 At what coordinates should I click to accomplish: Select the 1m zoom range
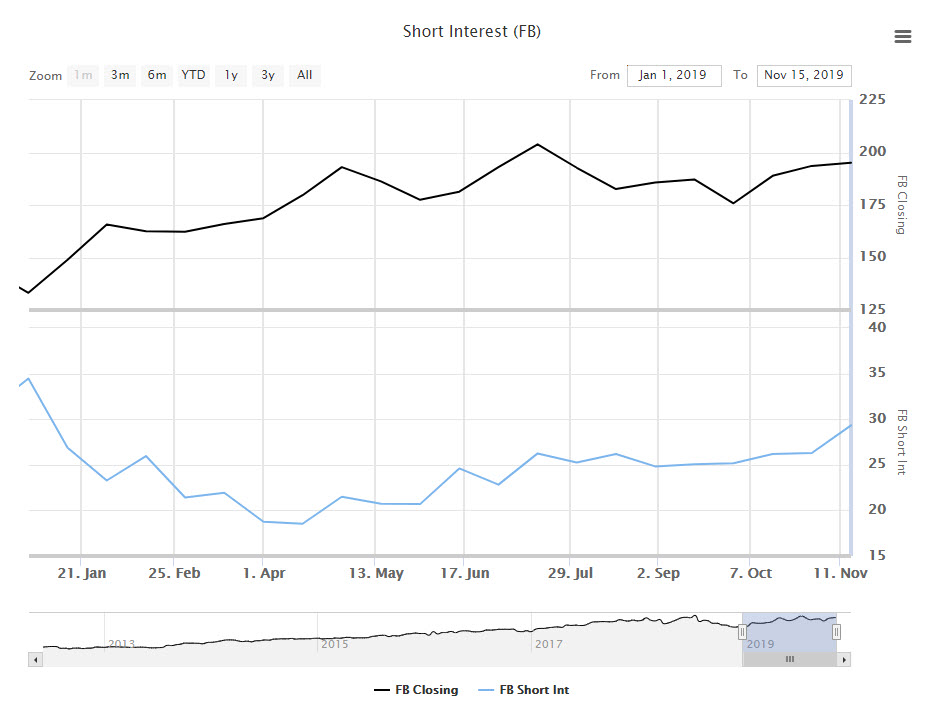coord(83,75)
